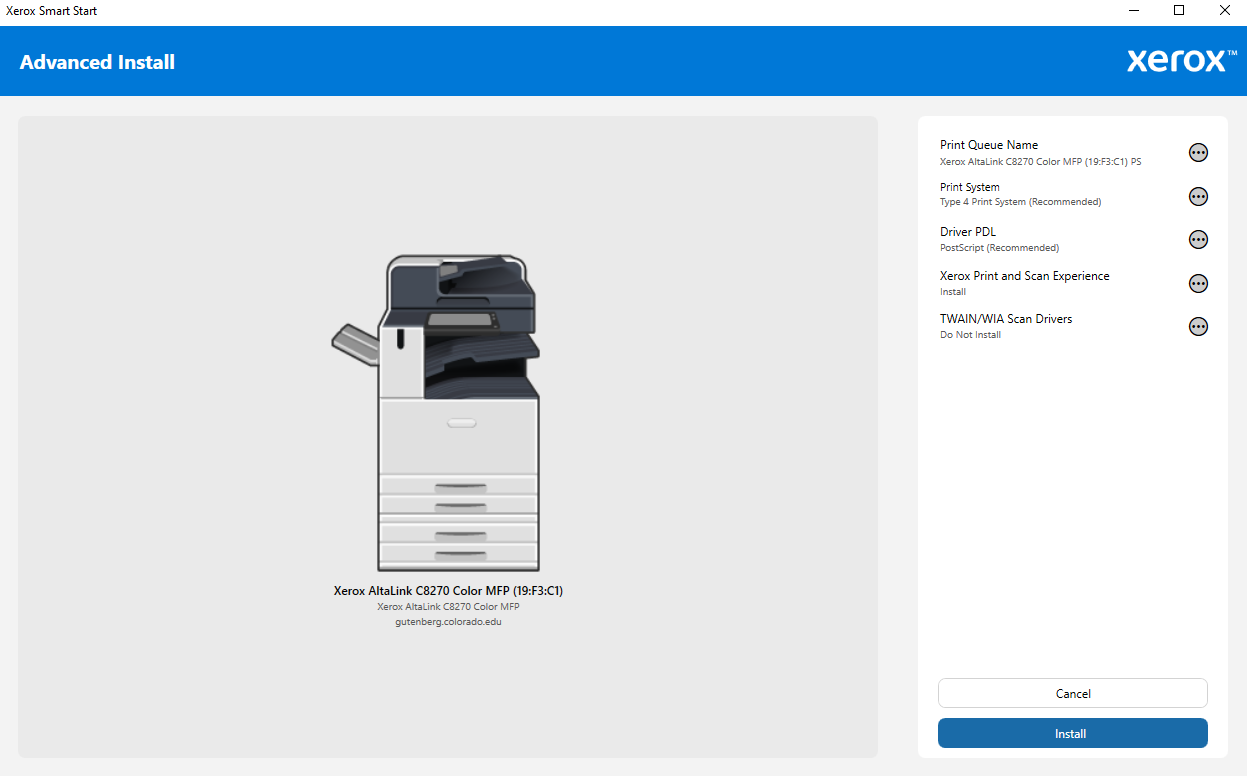
Task: Select the TWAIN/WIA Scan Drivers label
Action: point(1005,319)
